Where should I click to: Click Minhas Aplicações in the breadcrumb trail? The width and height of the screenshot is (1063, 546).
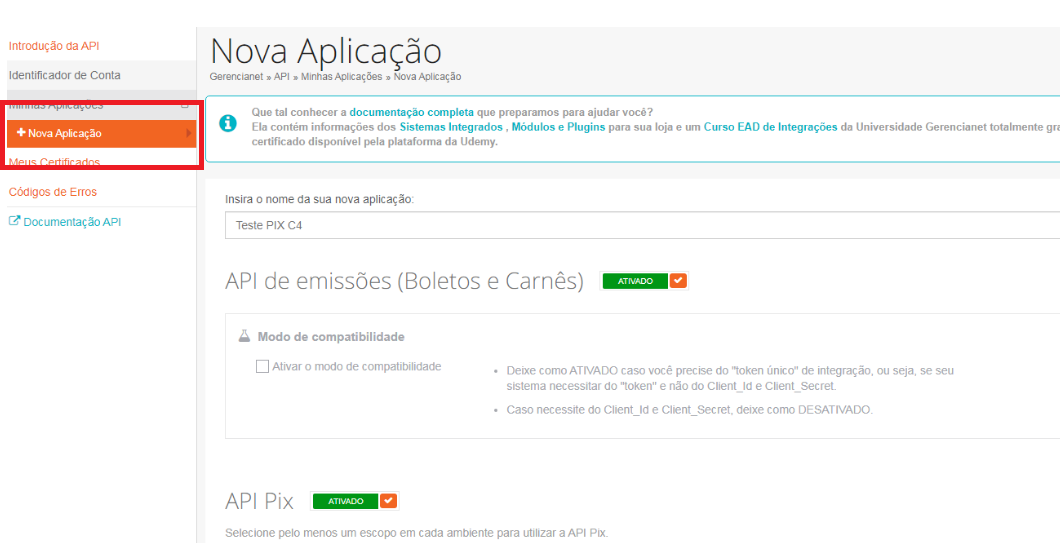pos(341,77)
